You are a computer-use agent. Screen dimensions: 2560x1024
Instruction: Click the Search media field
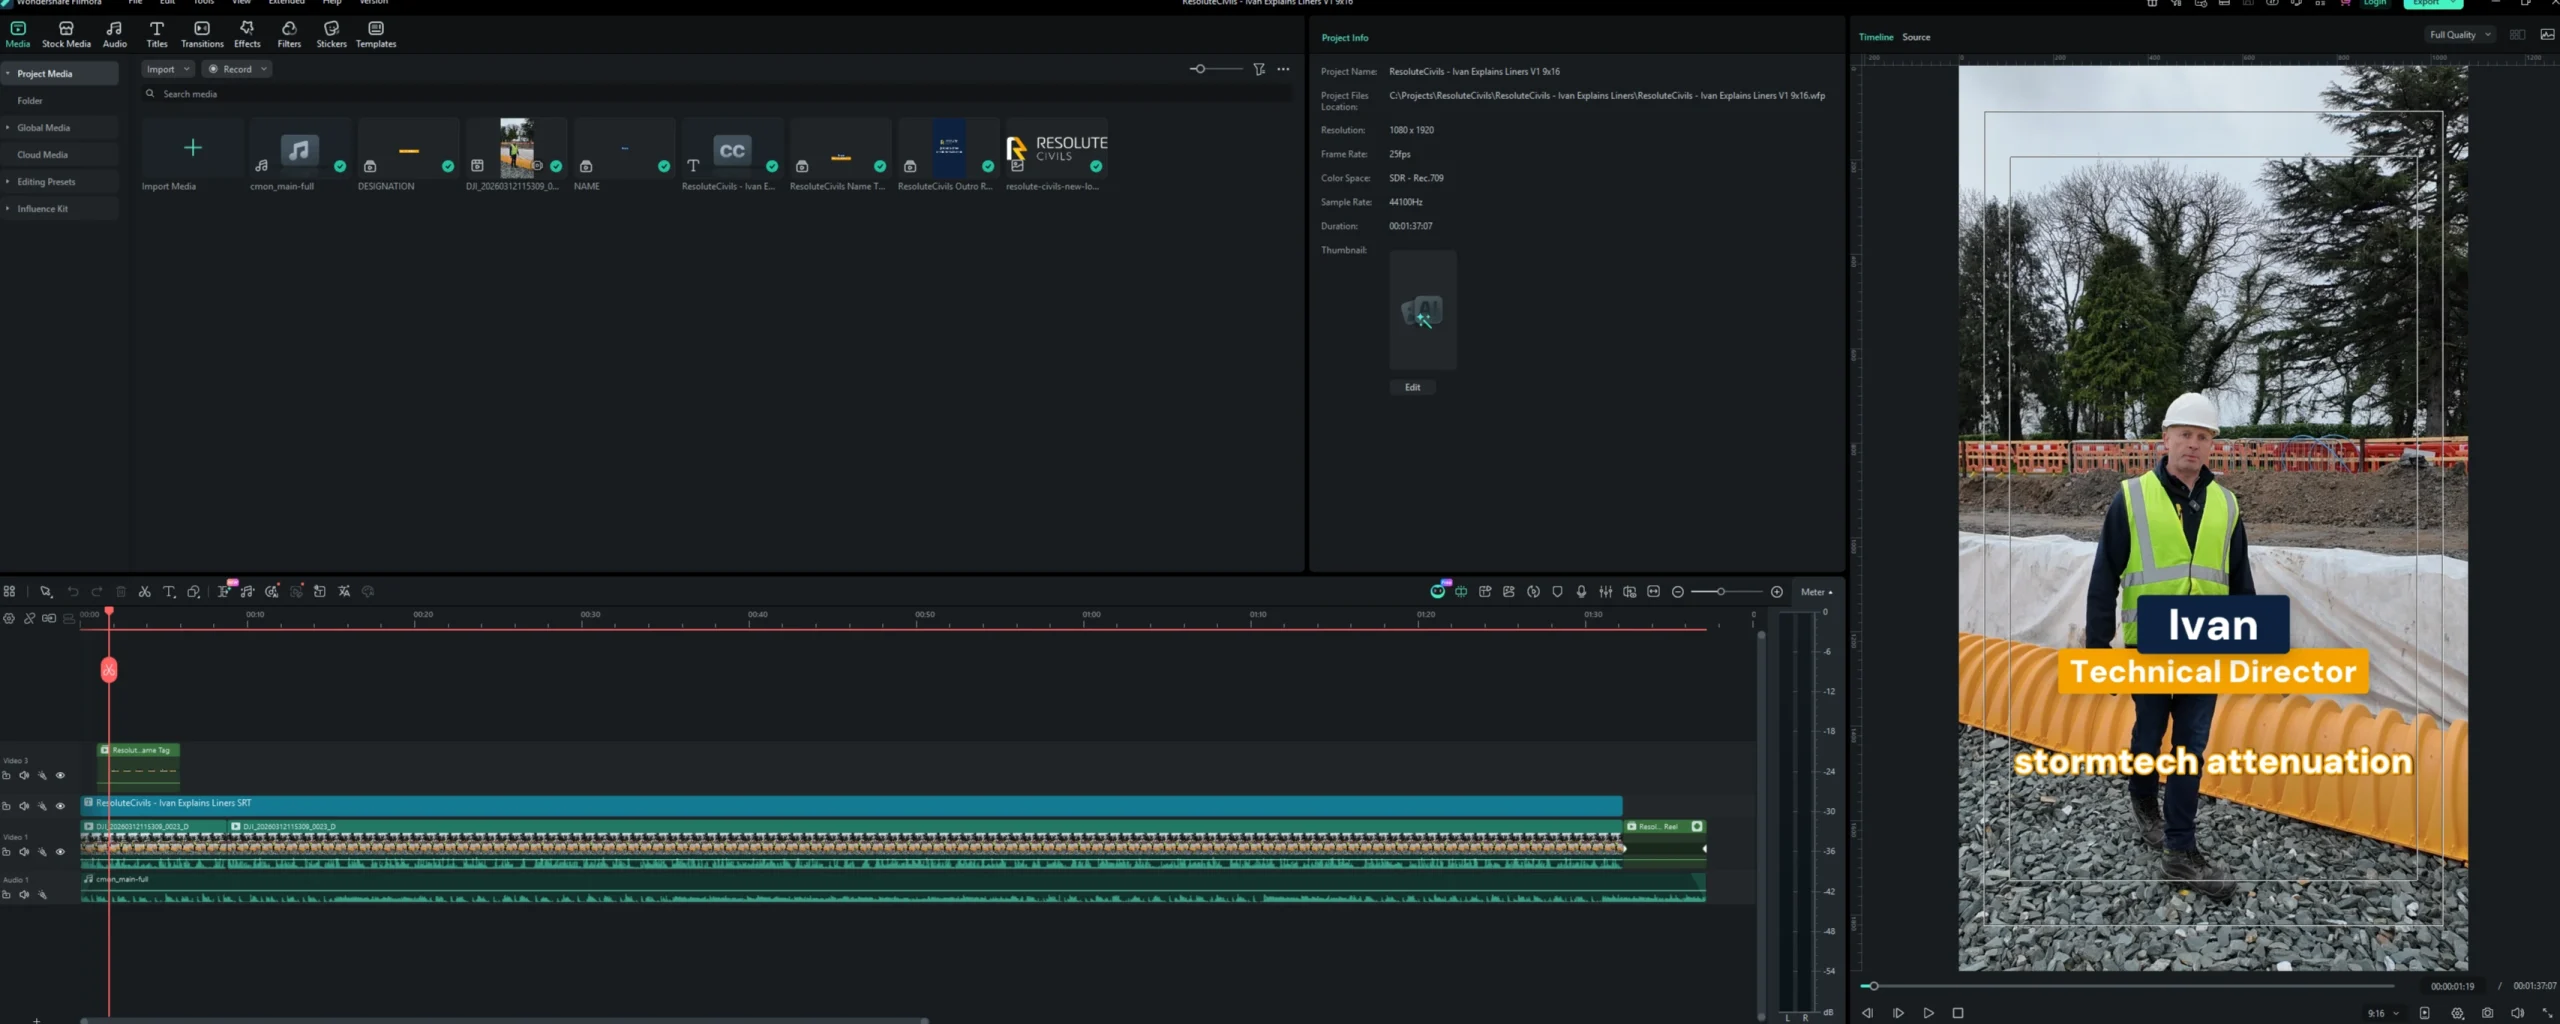click(x=715, y=94)
